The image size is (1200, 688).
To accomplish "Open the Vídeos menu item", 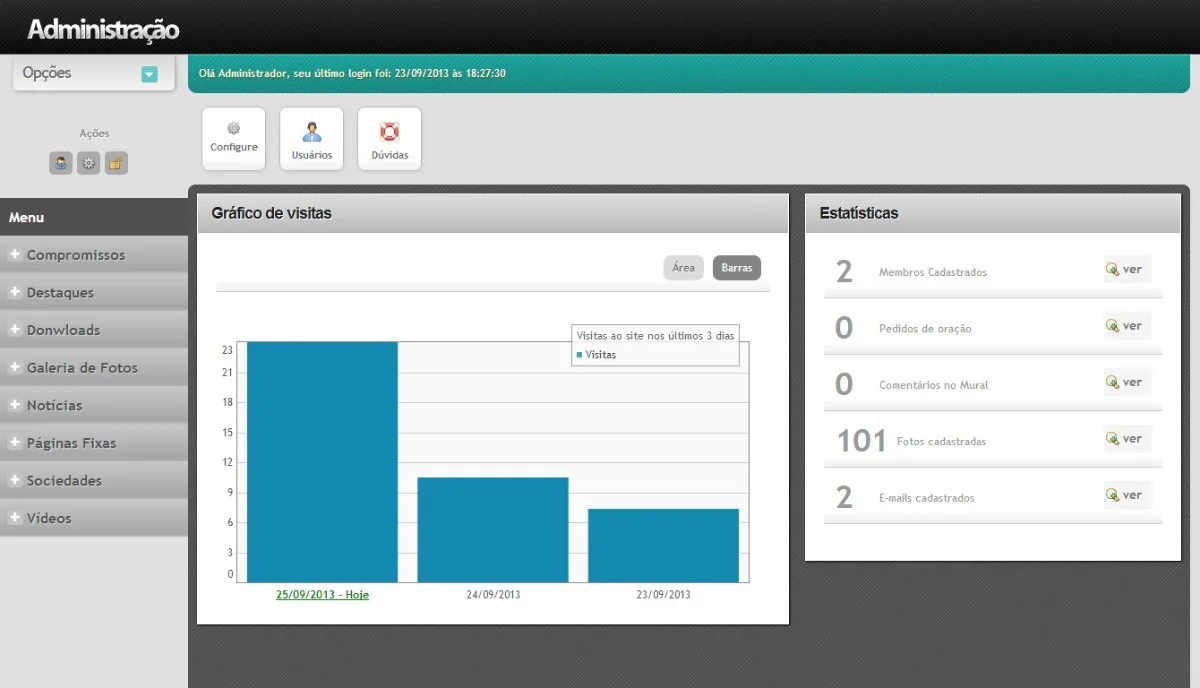I will coord(94,518).
